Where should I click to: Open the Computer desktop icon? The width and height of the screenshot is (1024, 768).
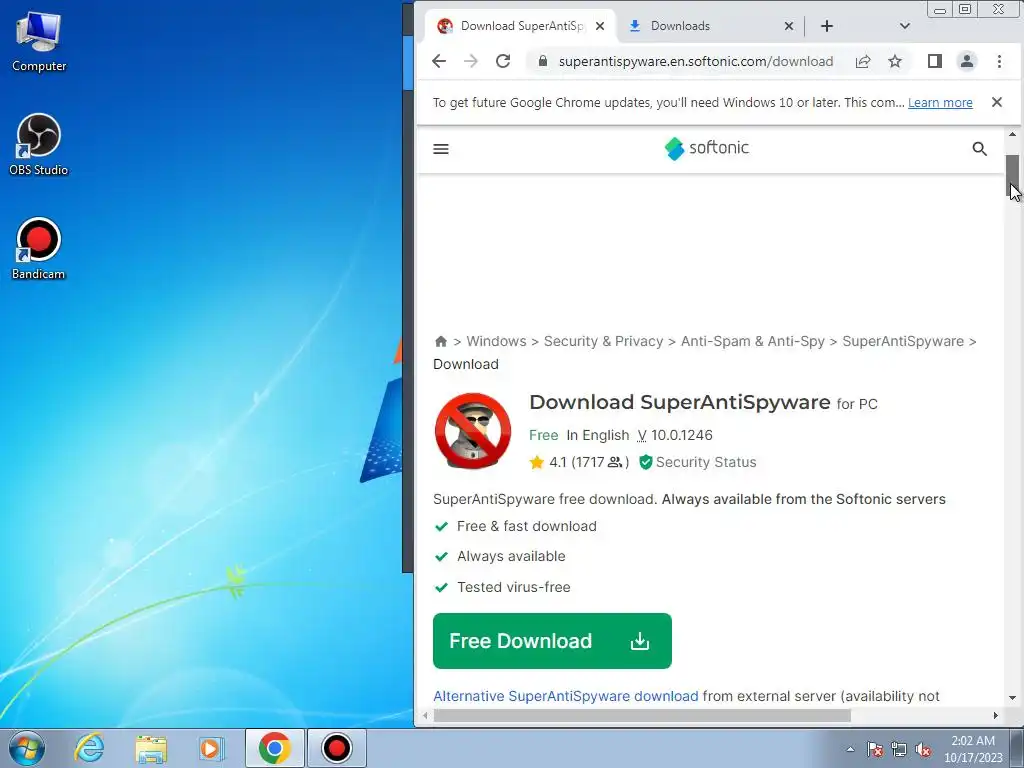coord(39,41)
